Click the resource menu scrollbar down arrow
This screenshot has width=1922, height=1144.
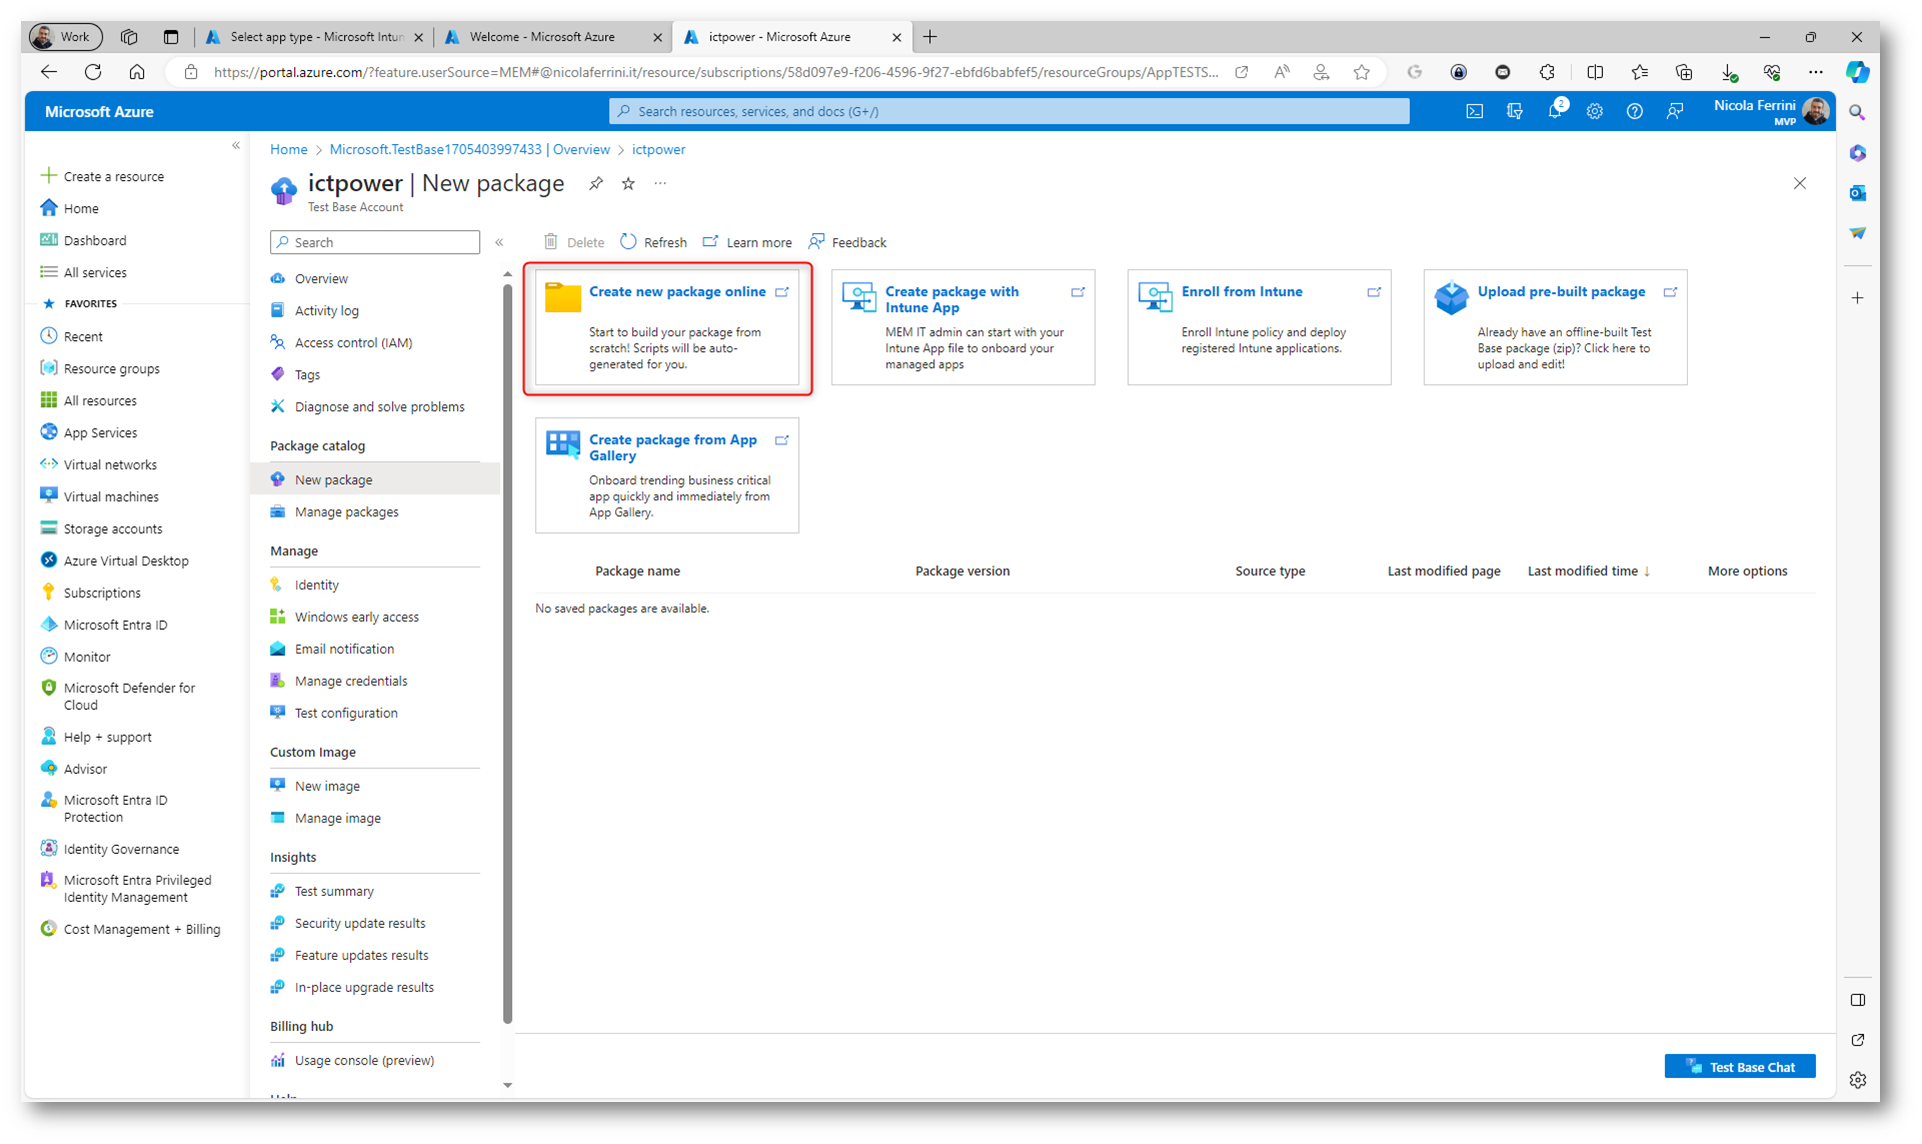coord(507,1085)
